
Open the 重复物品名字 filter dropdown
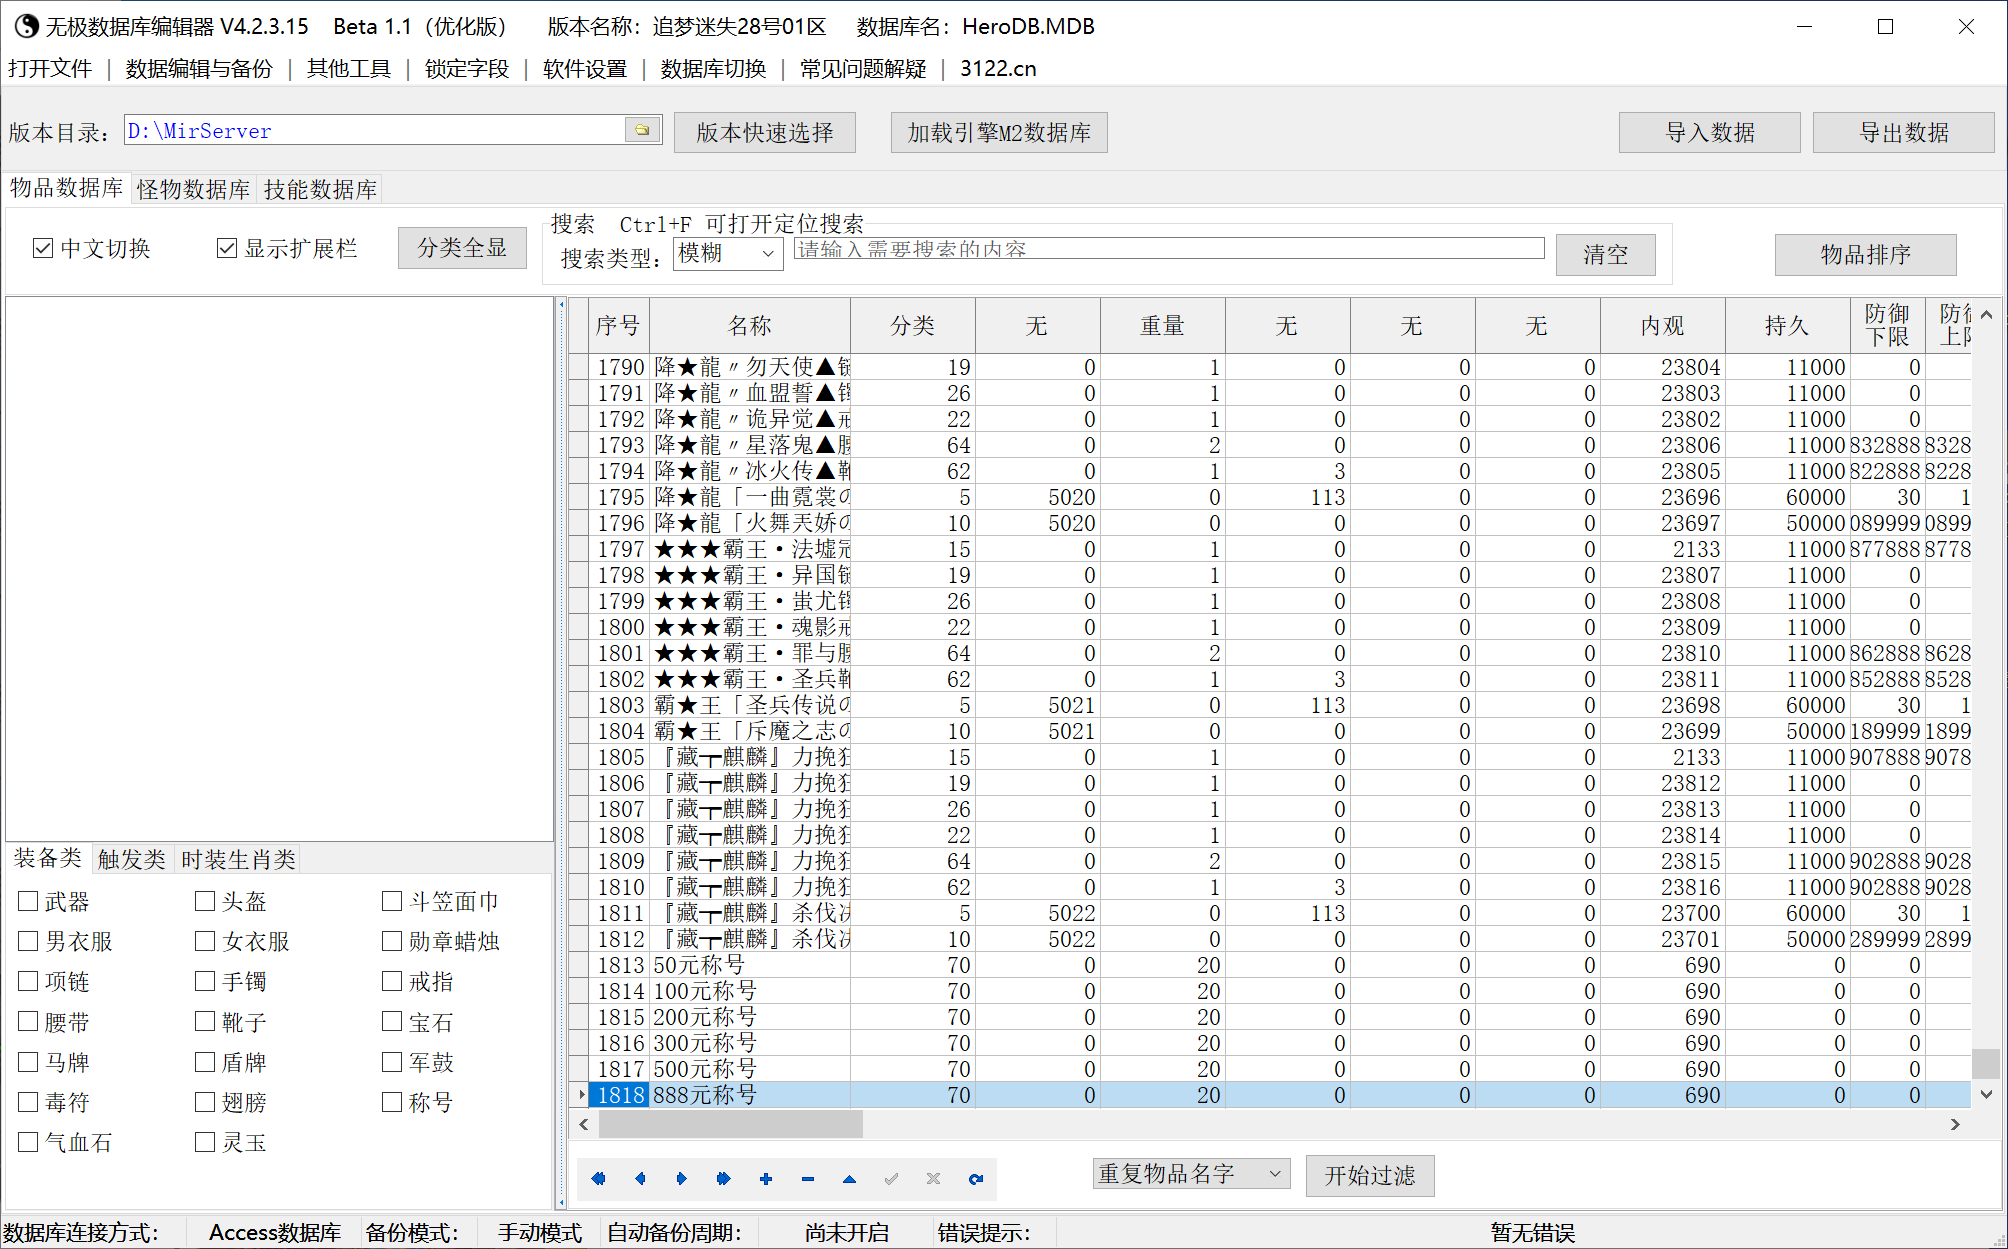click(x=1191, y=1174)
